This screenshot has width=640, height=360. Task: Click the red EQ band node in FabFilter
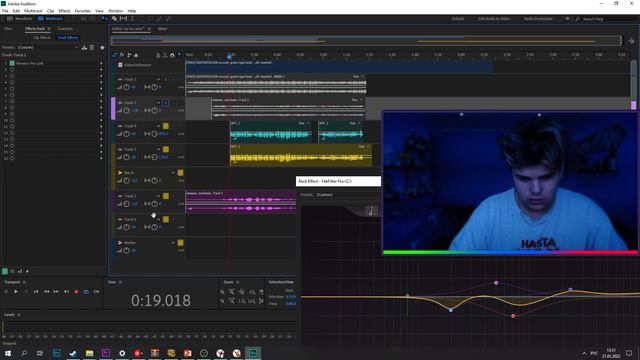pyautogui.click(x=513, y=316)
